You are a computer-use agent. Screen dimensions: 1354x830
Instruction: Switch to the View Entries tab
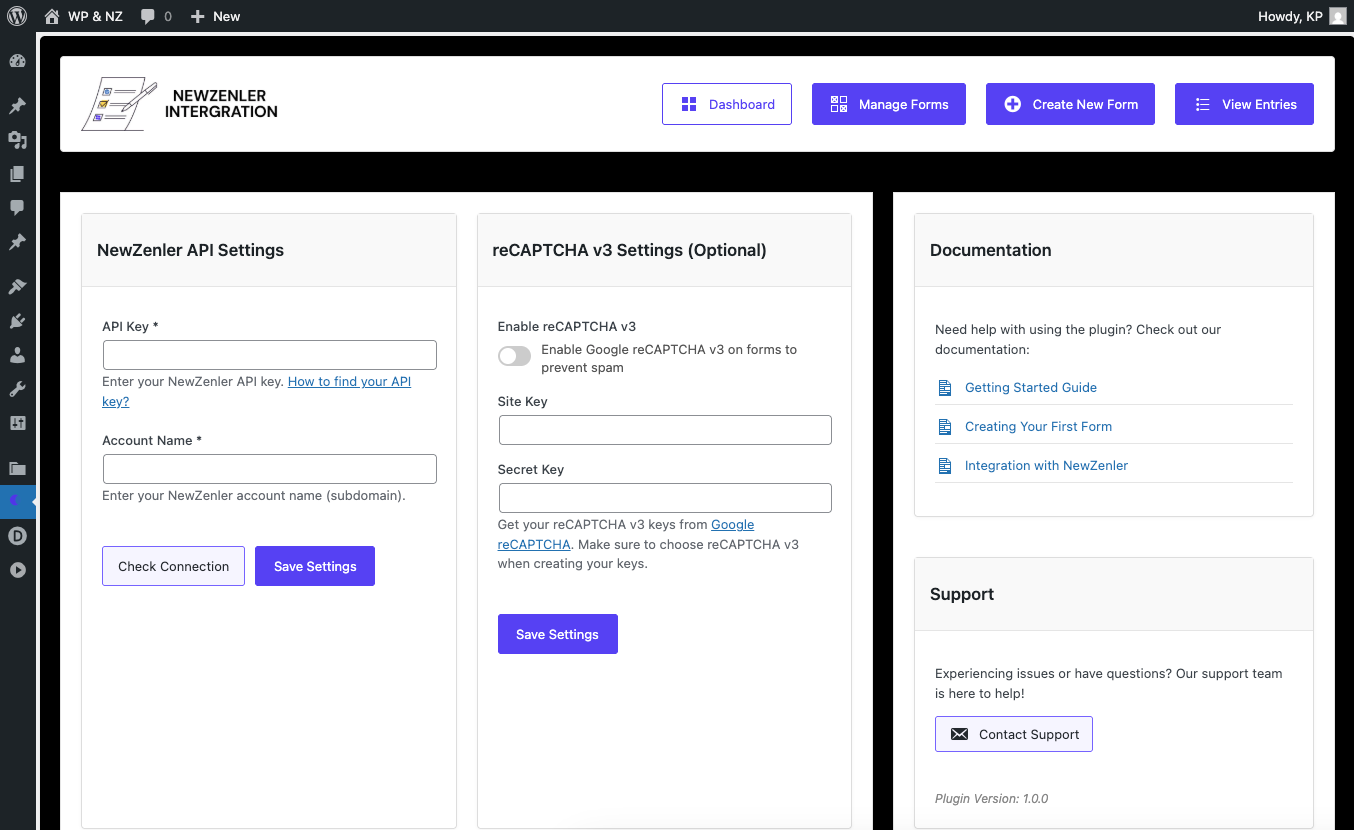(x=1244, y=104)
